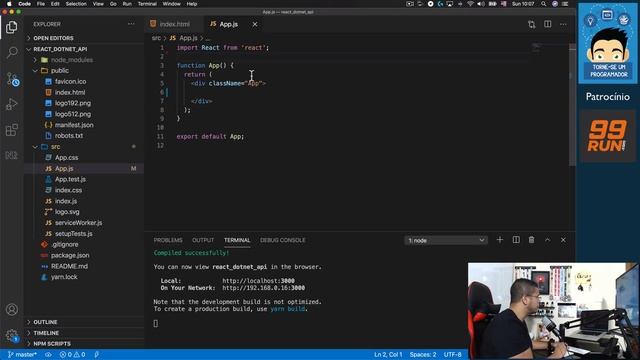
Task: Open the Accounts icon in activity bar
Action: point(12,309)
